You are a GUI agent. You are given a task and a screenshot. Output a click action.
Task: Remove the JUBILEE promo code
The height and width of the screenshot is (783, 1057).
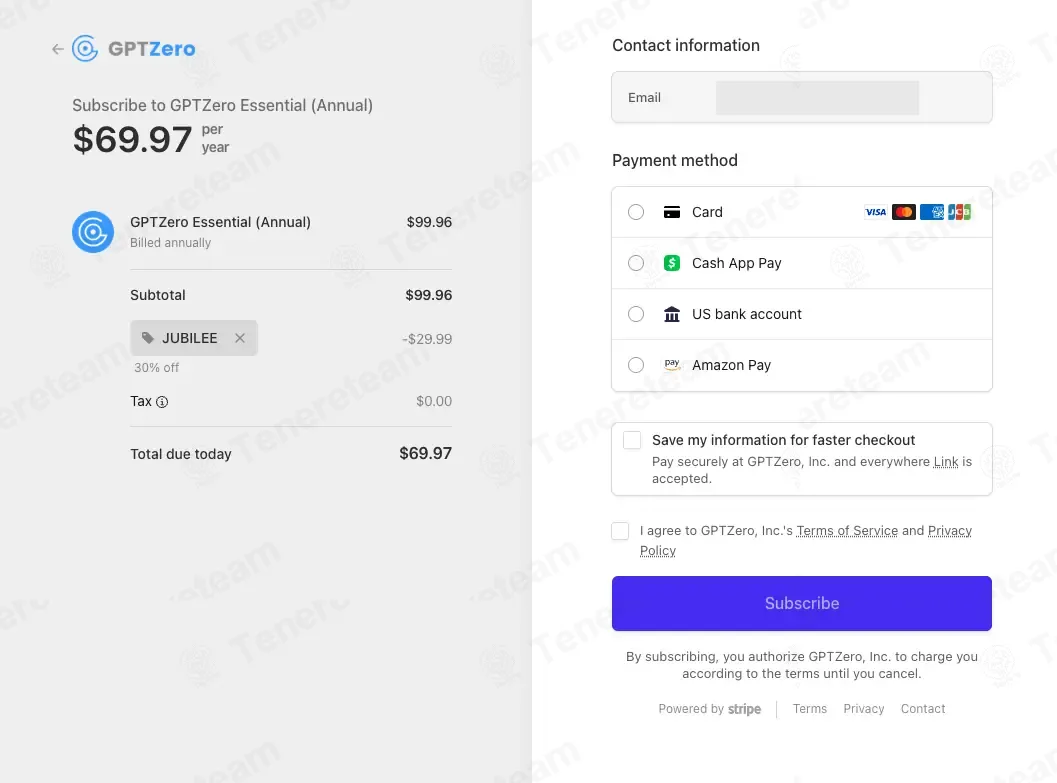tap(240, 338)
